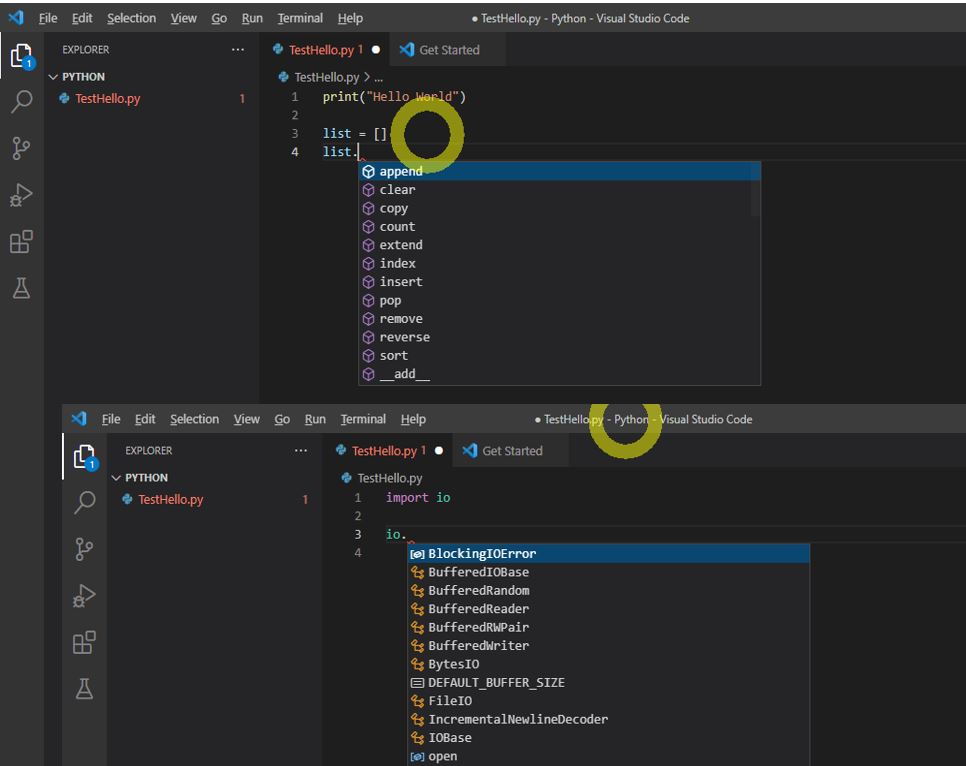Choose 'IncrementalNewlineDecoder' from the io suggestions
Image resolution: width=966 pixels, height=766 pixels.
click(x=609, y=720)
